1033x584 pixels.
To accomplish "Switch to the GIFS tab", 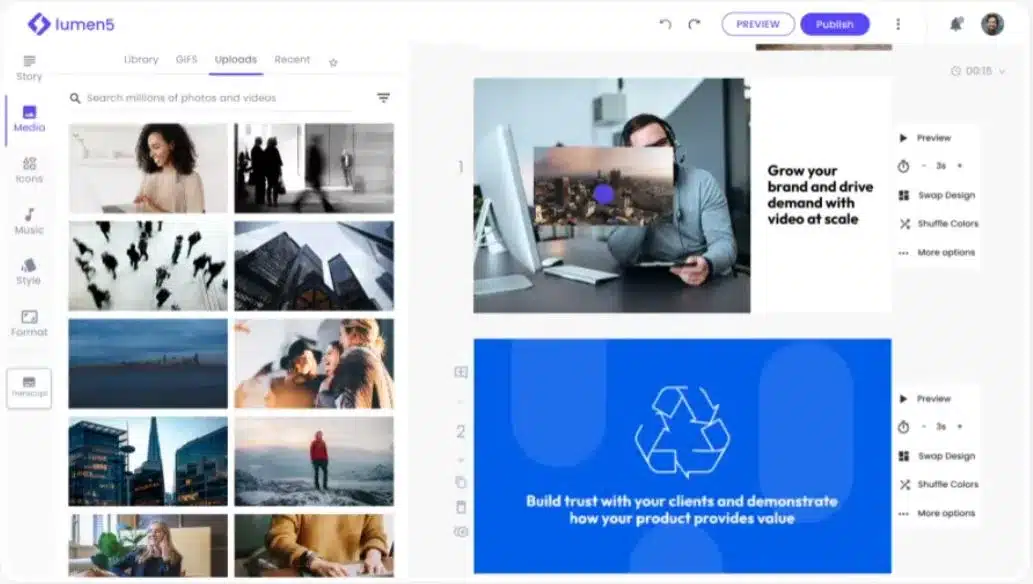I will tap(186, 59).
